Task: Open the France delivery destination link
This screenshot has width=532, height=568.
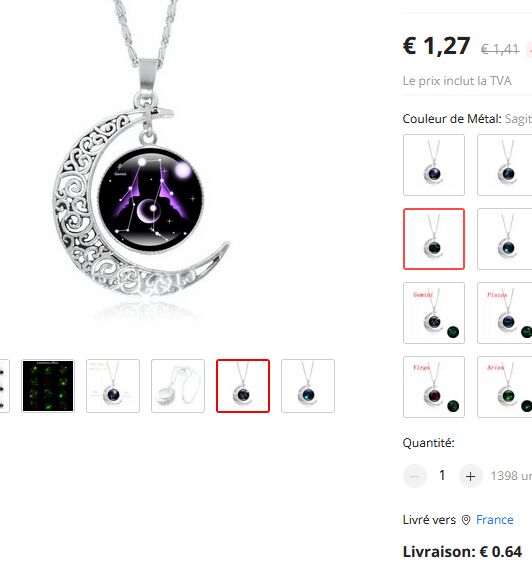Action: 494,520
